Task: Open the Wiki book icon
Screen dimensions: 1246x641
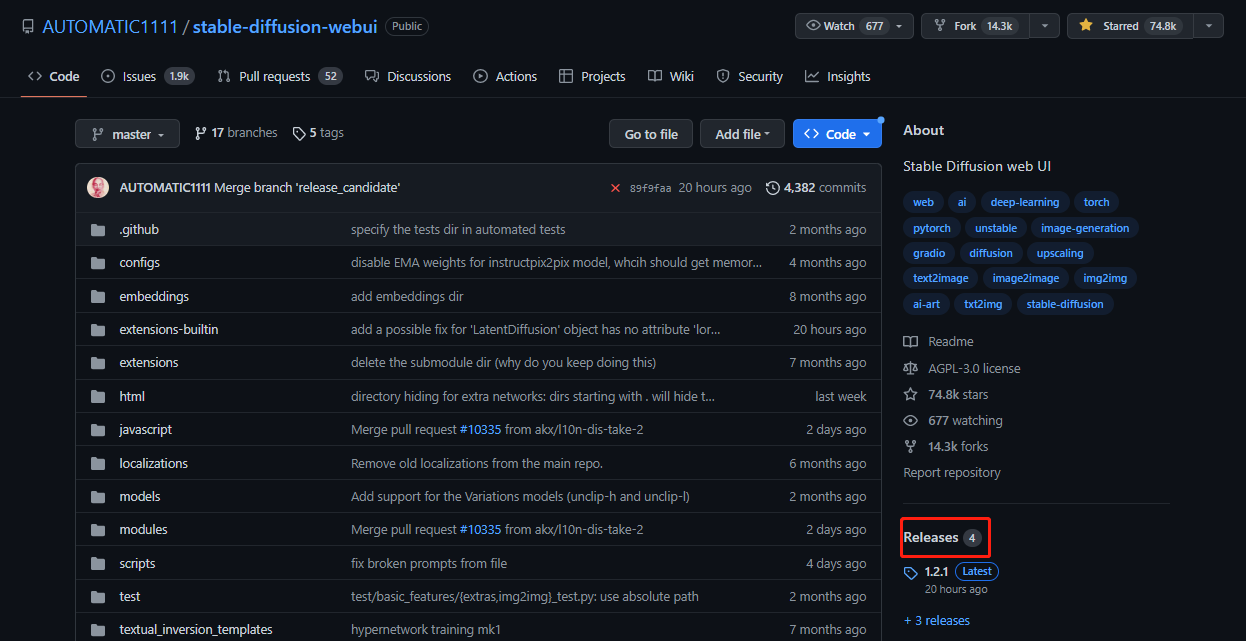Action: [x=653, y=76]
